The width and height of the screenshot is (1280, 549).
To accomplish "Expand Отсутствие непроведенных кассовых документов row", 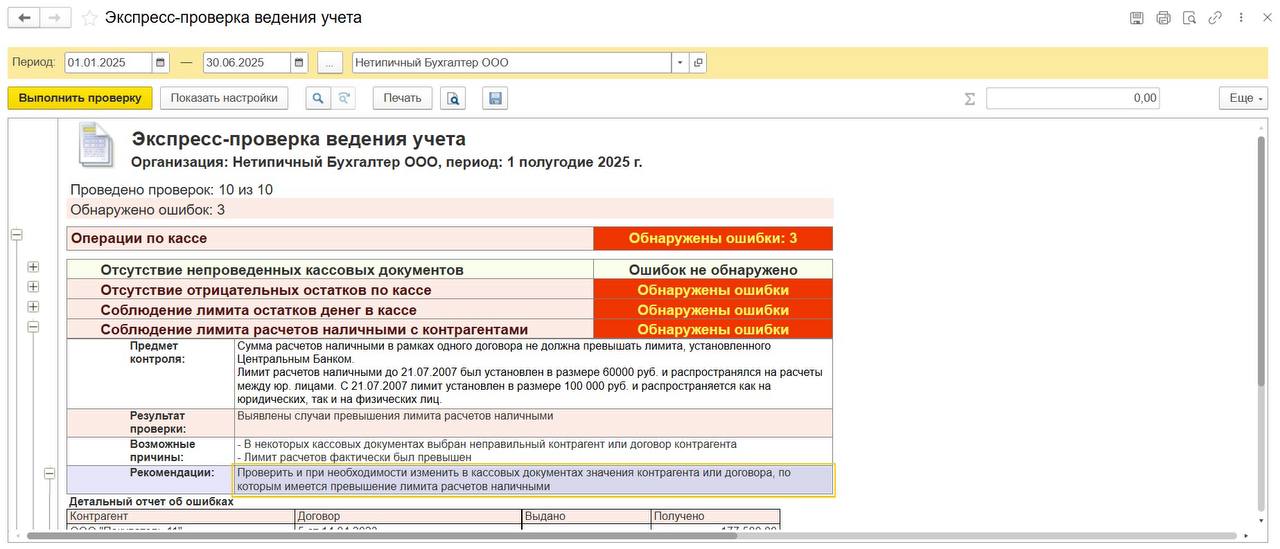I will click(33, 267).
